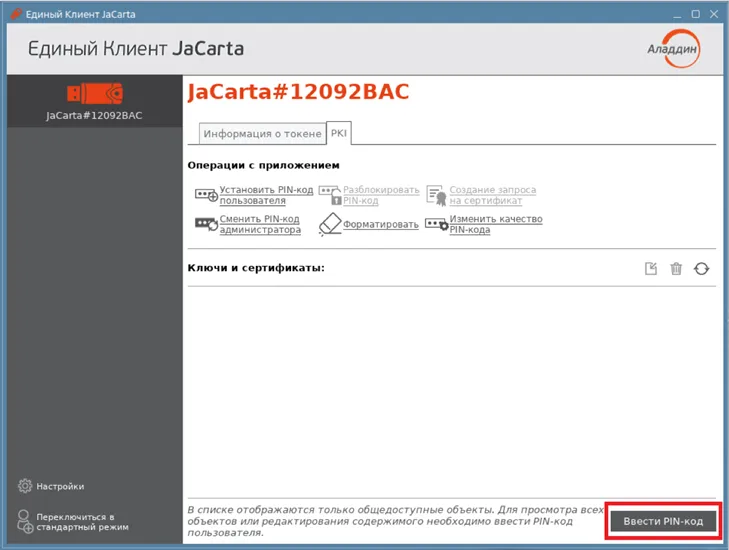Open Установить PIN-код пользователя link
This screenshot has height=550, width=729.
[x=266, y=195]
